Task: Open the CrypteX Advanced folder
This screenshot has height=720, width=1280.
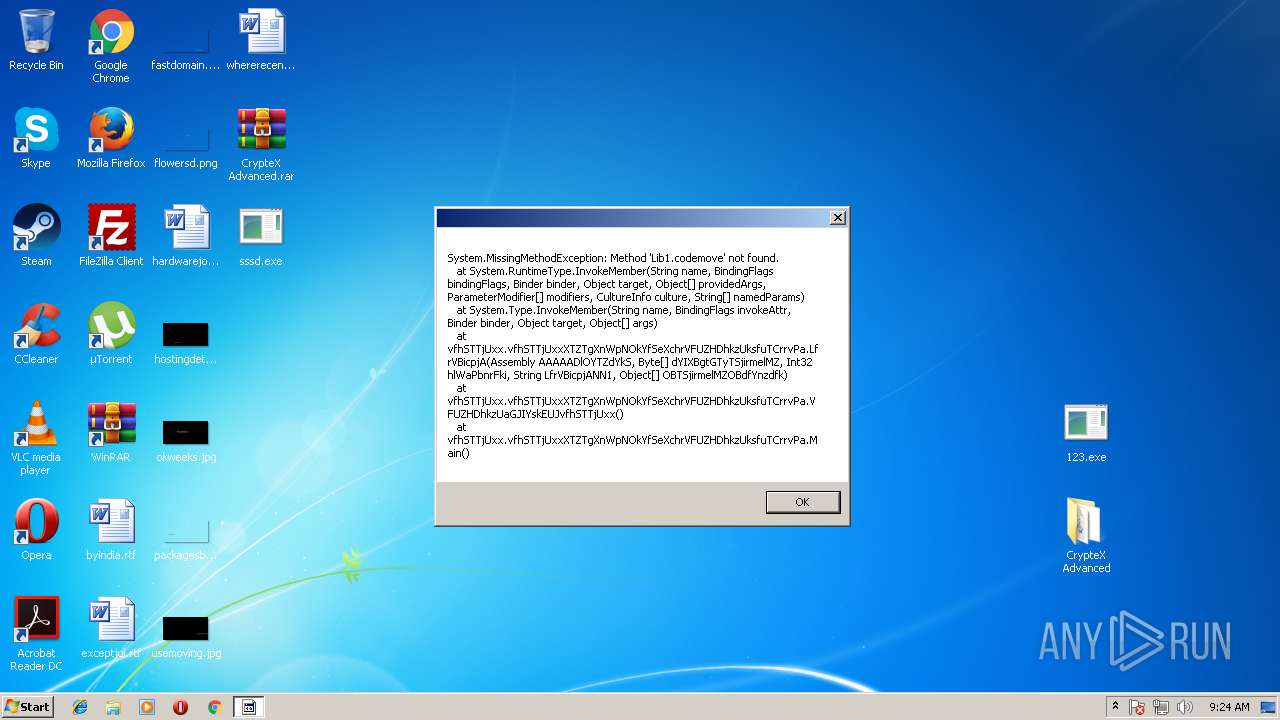Action: (x=1086, y=536)
